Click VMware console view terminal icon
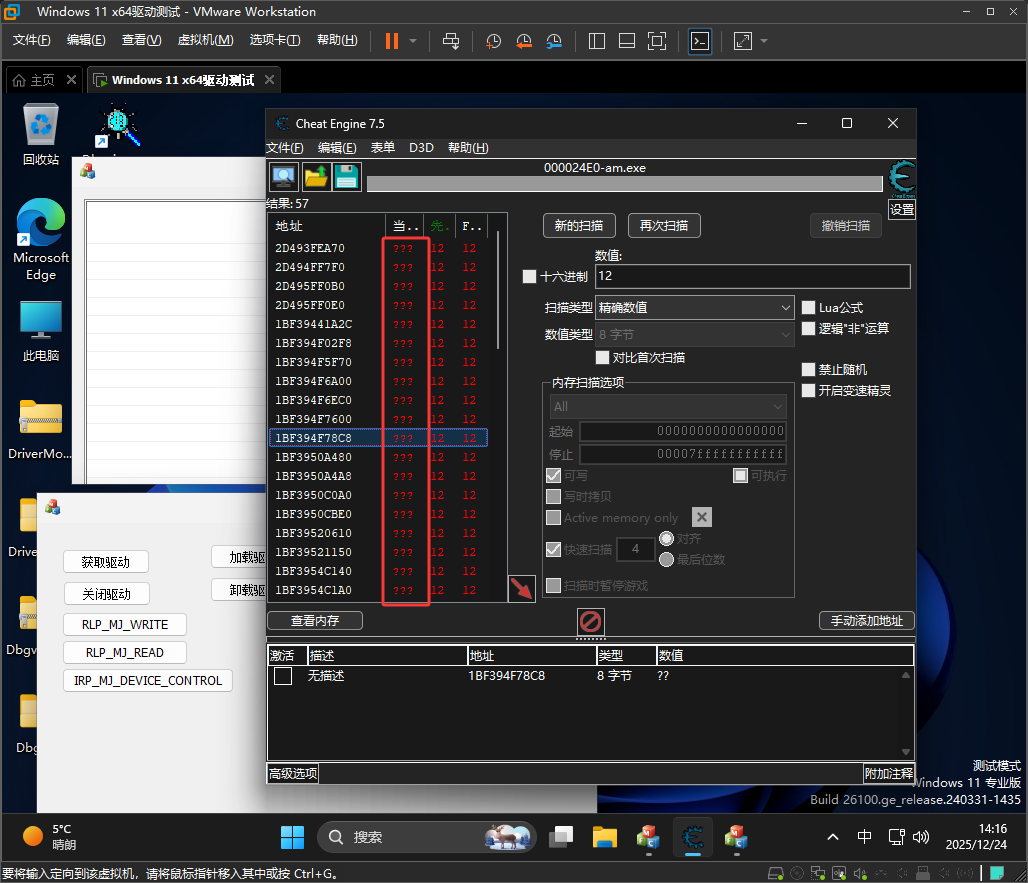 (x=700, y=41)
